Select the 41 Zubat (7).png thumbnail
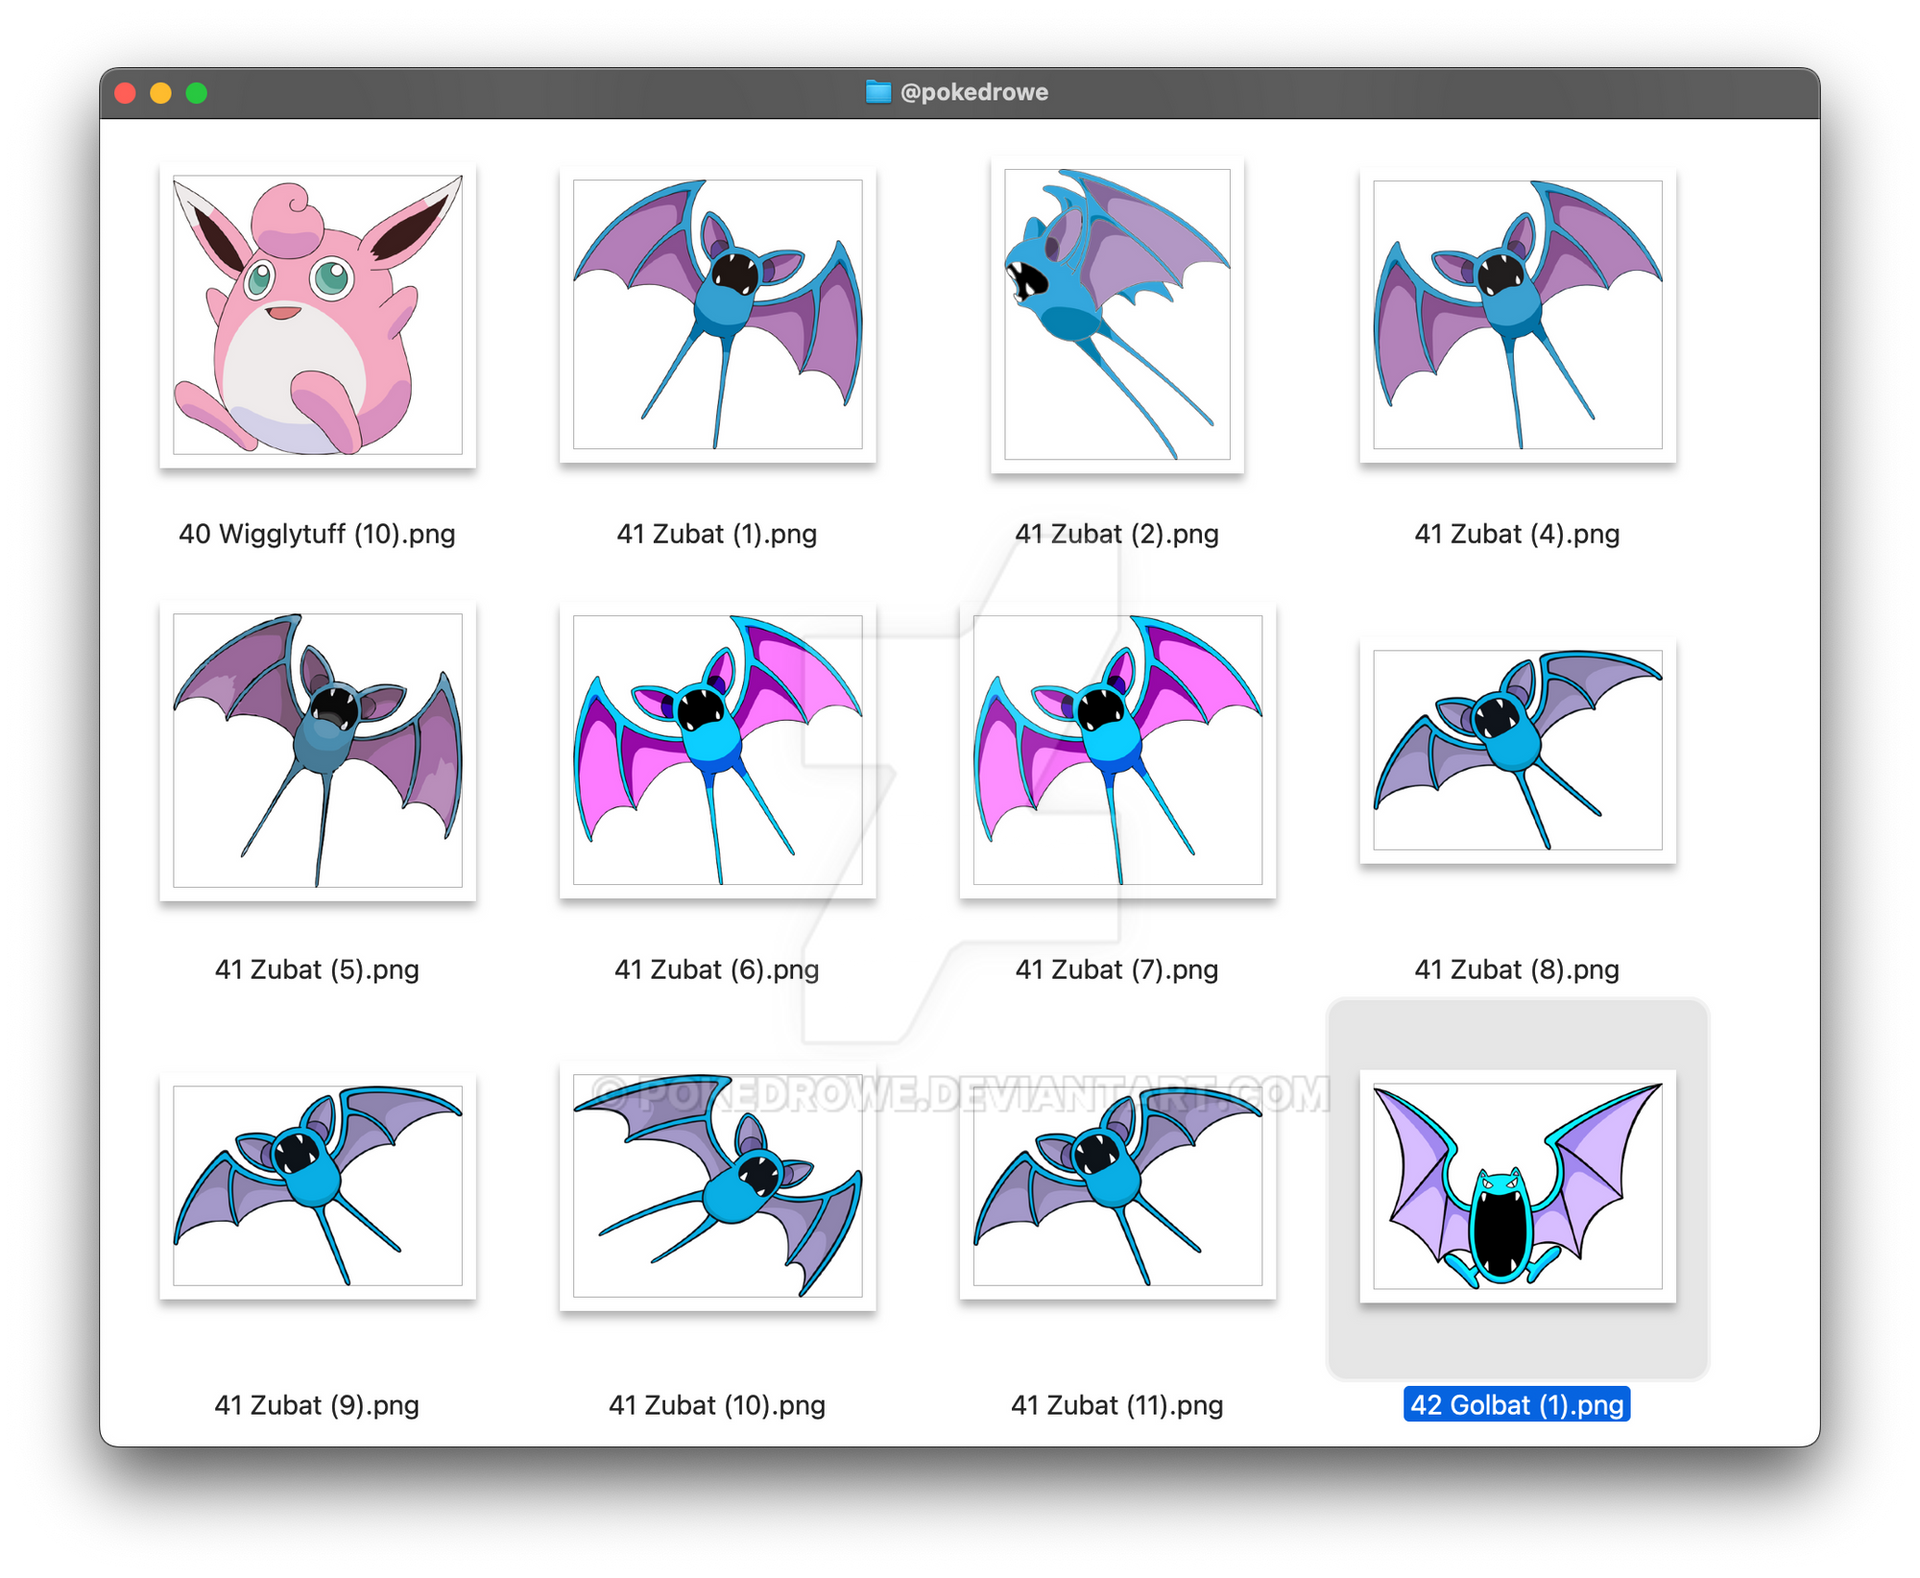 1117,750
